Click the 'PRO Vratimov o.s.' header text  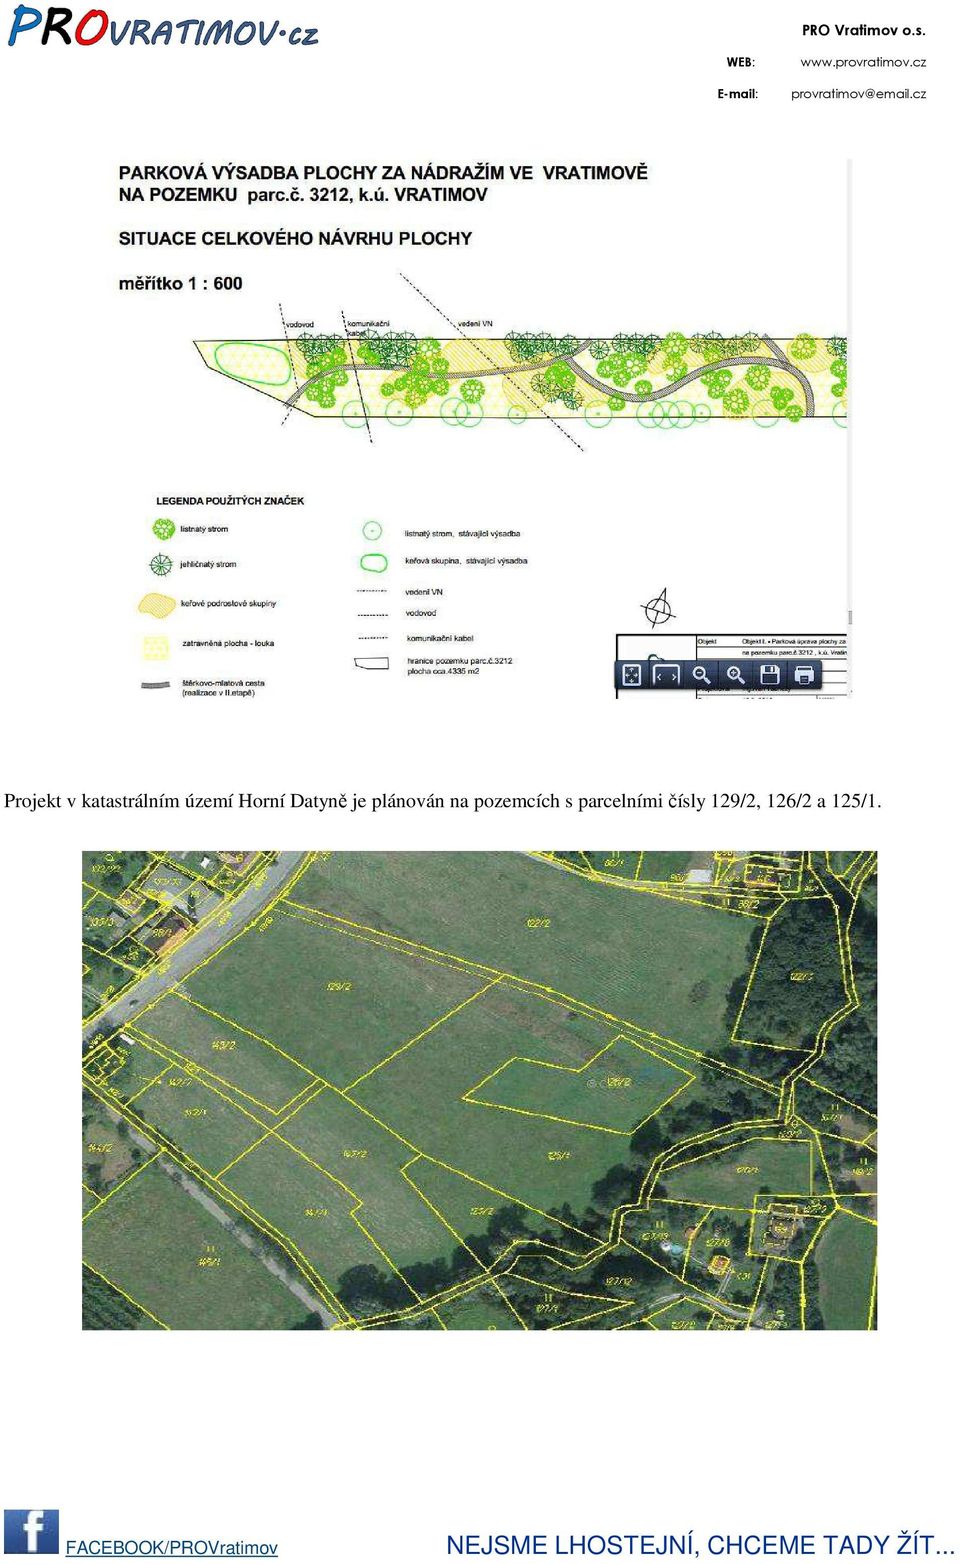864,30
